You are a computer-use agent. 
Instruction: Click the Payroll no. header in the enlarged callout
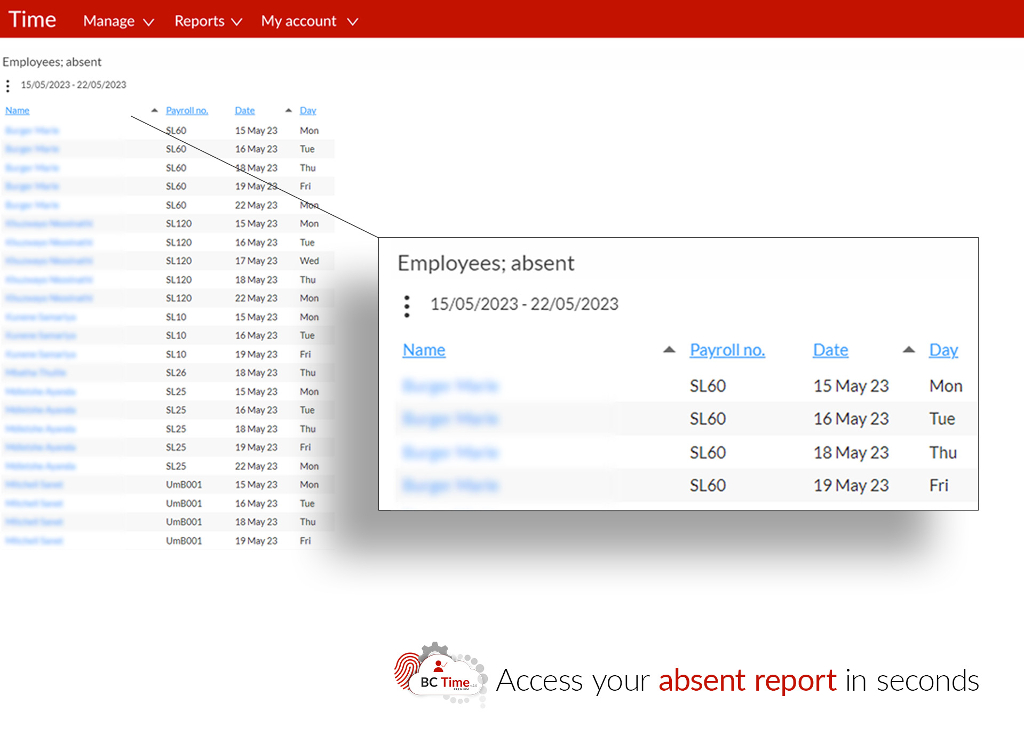coord(728,350)
